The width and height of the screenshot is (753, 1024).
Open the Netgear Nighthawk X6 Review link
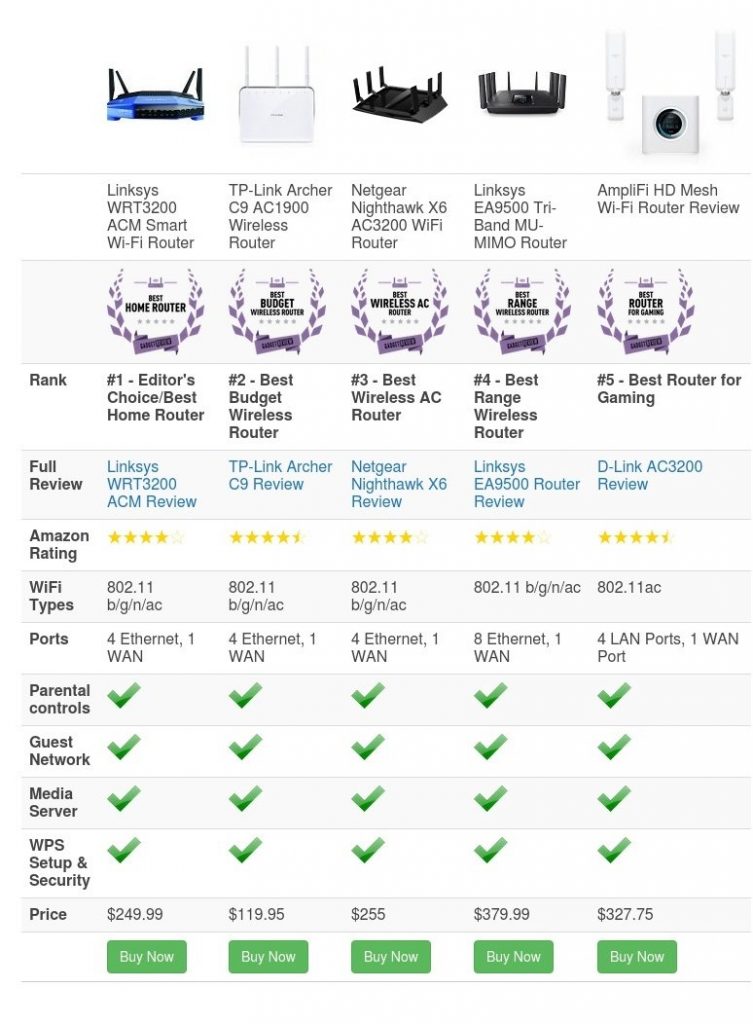(x=399, y=484)
